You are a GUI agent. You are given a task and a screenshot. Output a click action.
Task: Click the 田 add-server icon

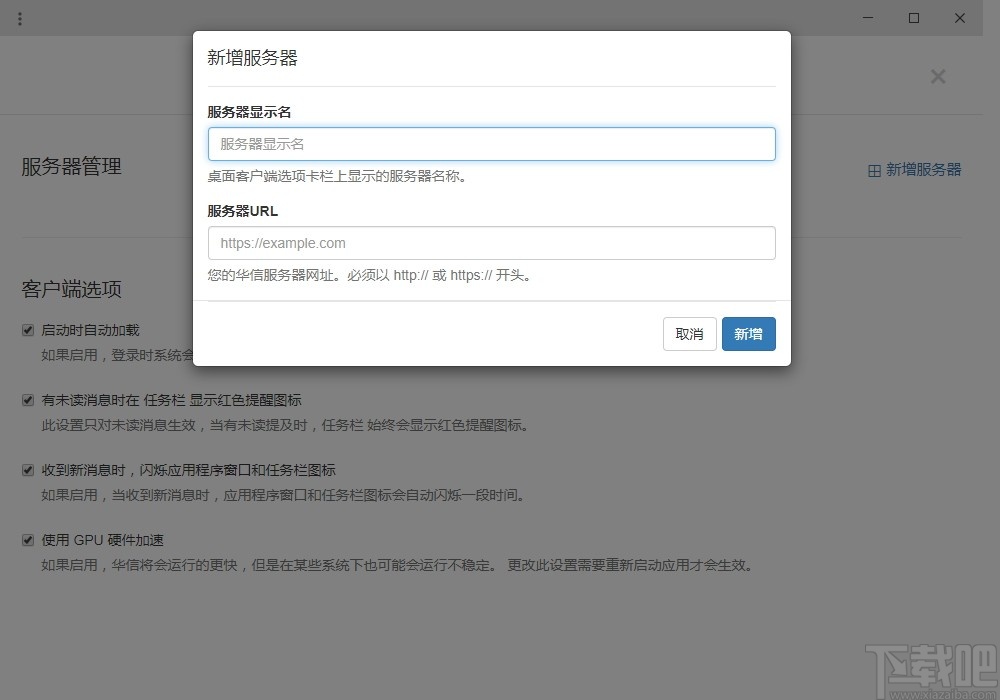click(875, 169)
